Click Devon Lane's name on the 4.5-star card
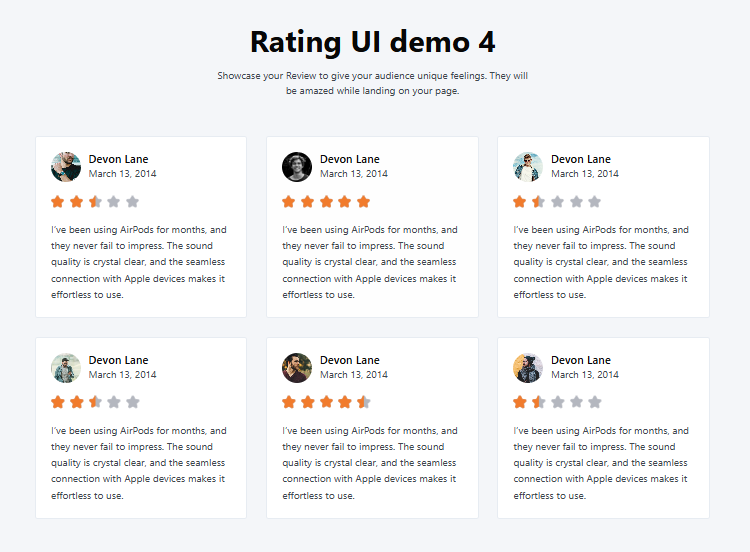750x552 pixels. [x=350, y=360]
